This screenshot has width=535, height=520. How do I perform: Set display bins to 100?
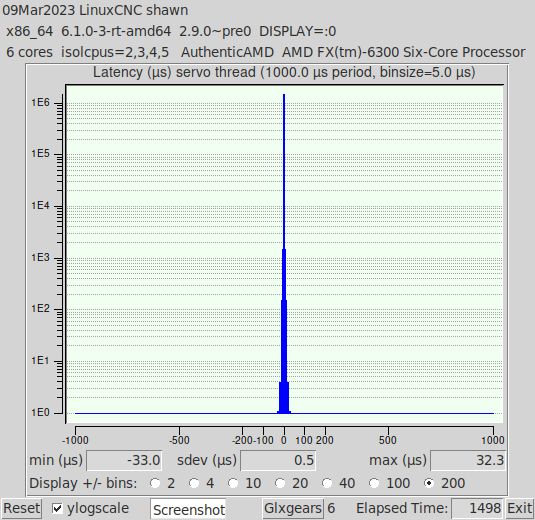374,483
